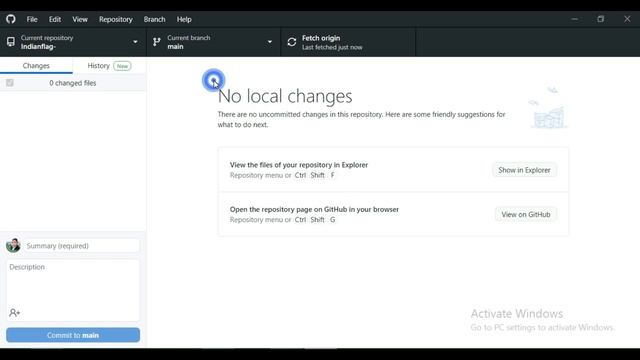640x360 pixels.
Task: Click the GitHub logo icon
Action: click(x=11, y=19)
